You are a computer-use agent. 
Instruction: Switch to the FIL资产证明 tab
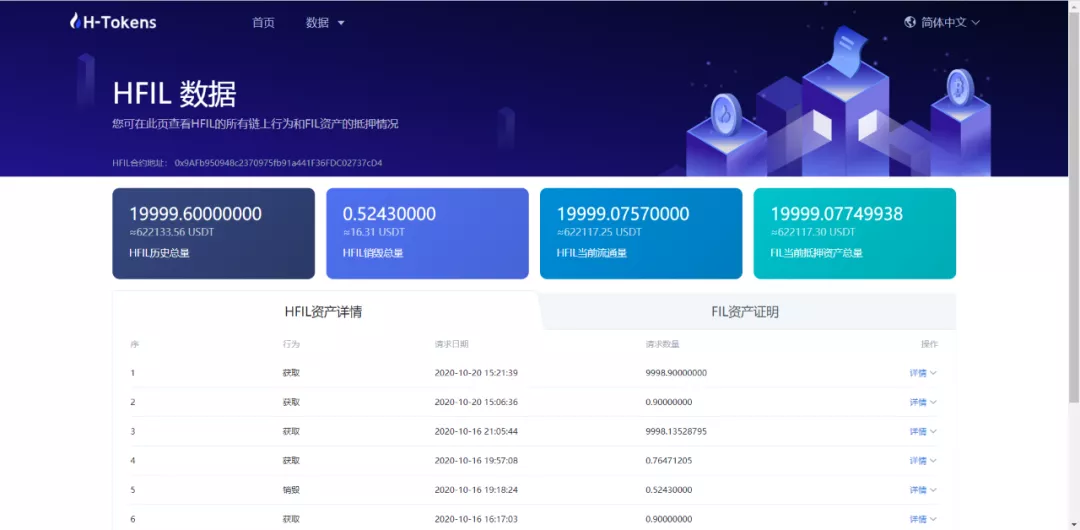pos(745,312)
